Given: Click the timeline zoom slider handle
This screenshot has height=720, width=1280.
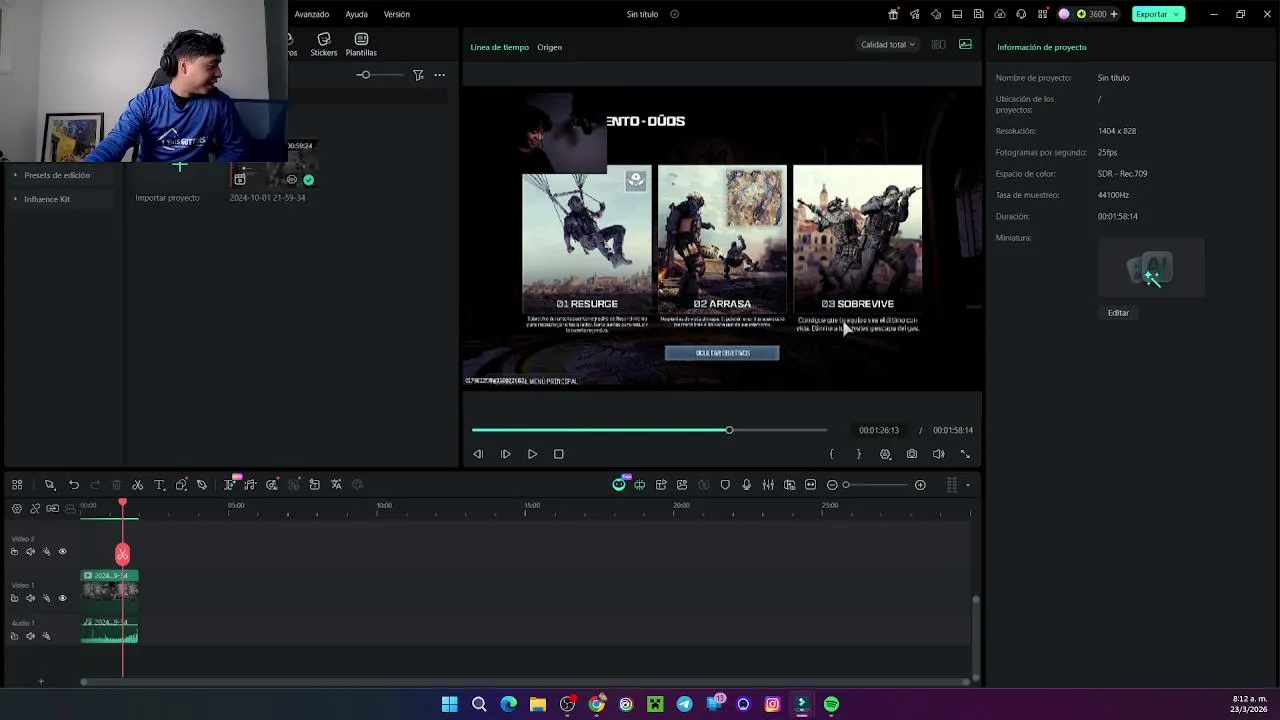Looking at the screenshot, I should tap(846, 485).
